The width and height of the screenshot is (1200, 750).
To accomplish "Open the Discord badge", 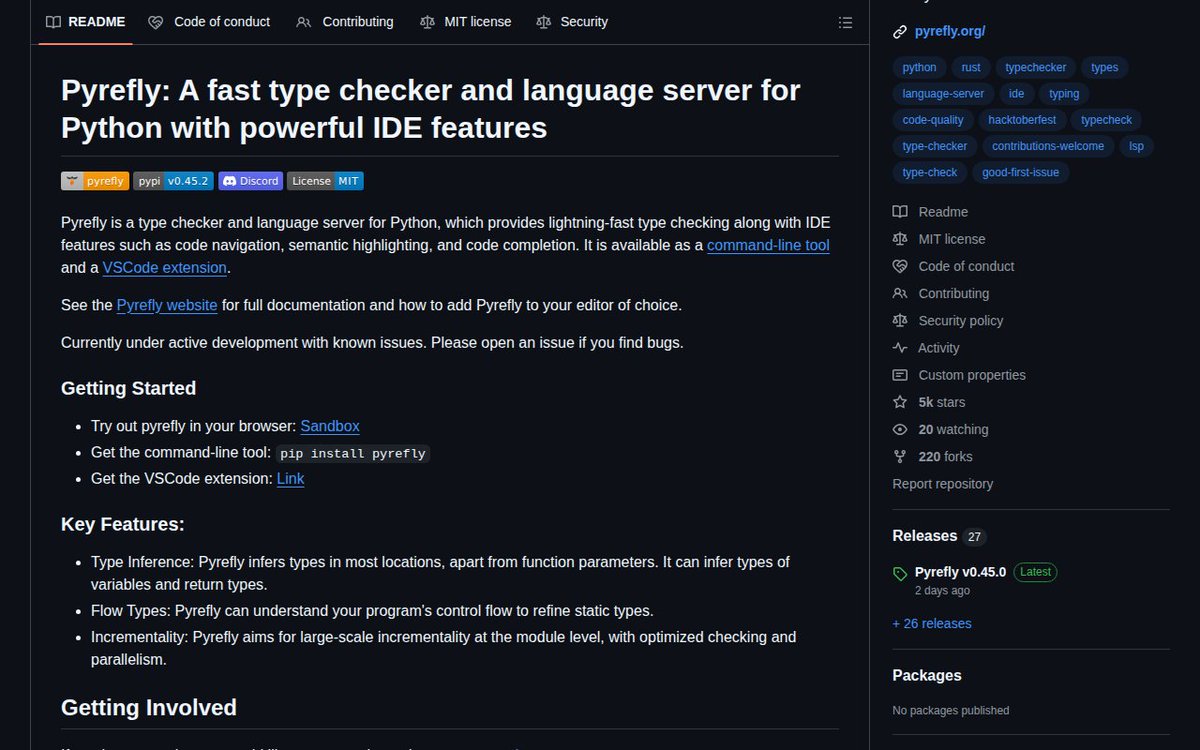I will click(250, 181).
